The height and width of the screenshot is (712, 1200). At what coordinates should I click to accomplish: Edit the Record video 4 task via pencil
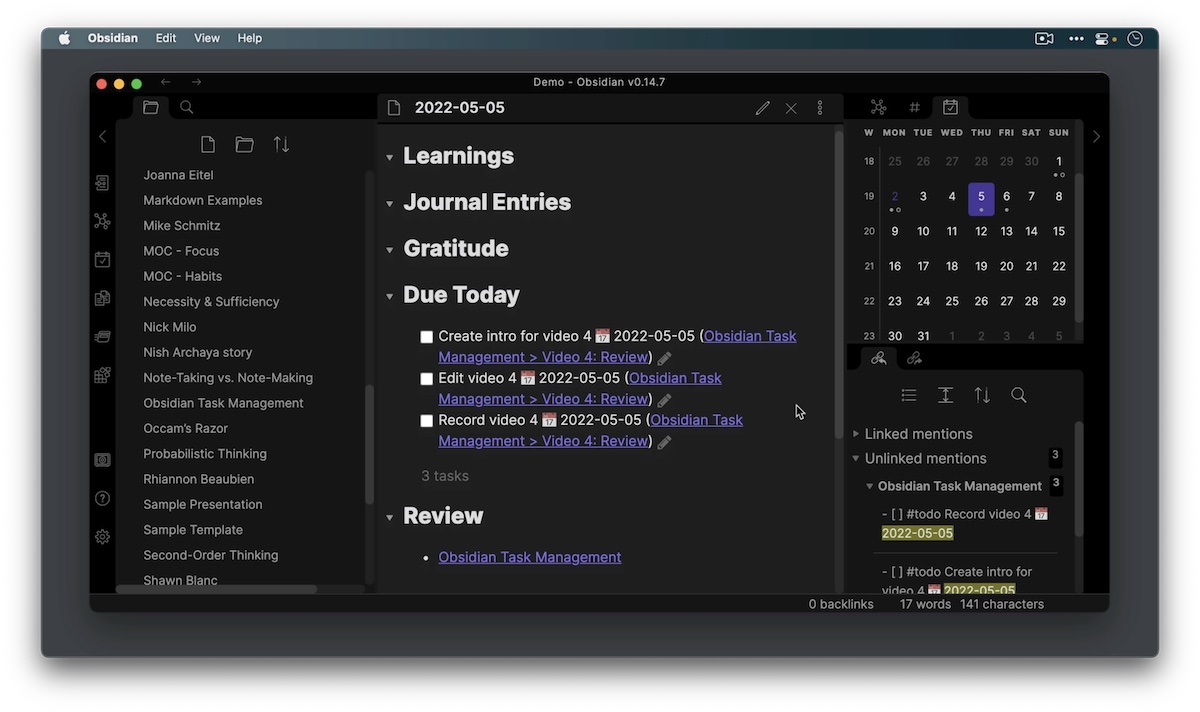pos(665,442)
